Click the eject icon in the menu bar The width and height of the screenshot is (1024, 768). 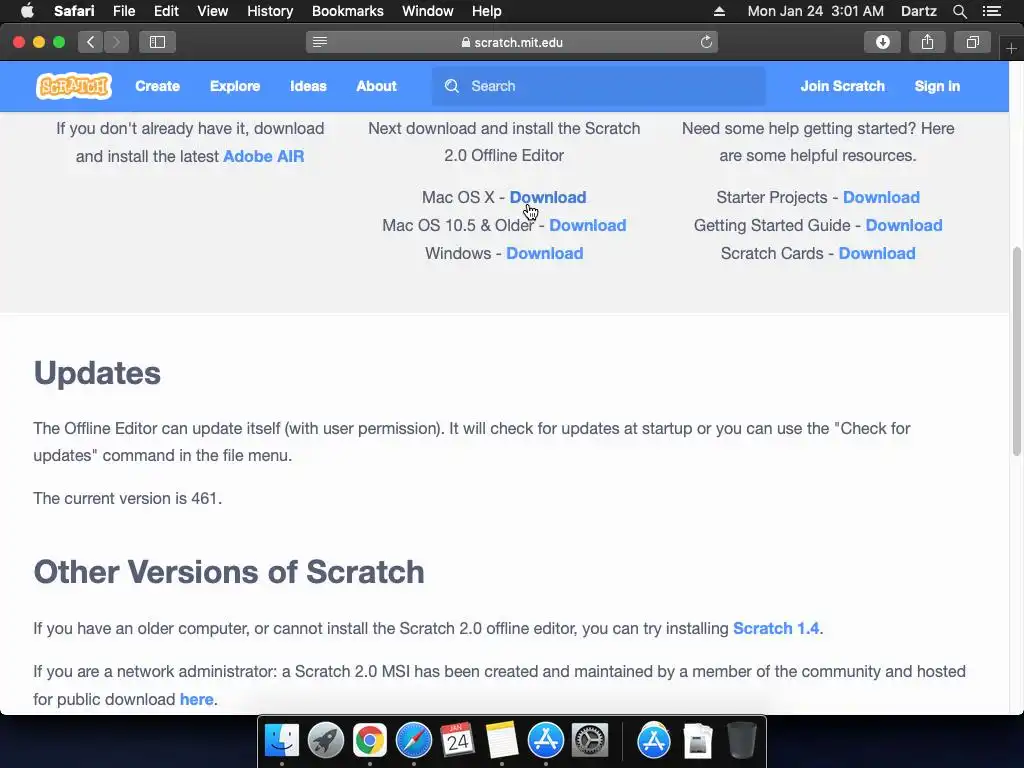tap(719, 11)
